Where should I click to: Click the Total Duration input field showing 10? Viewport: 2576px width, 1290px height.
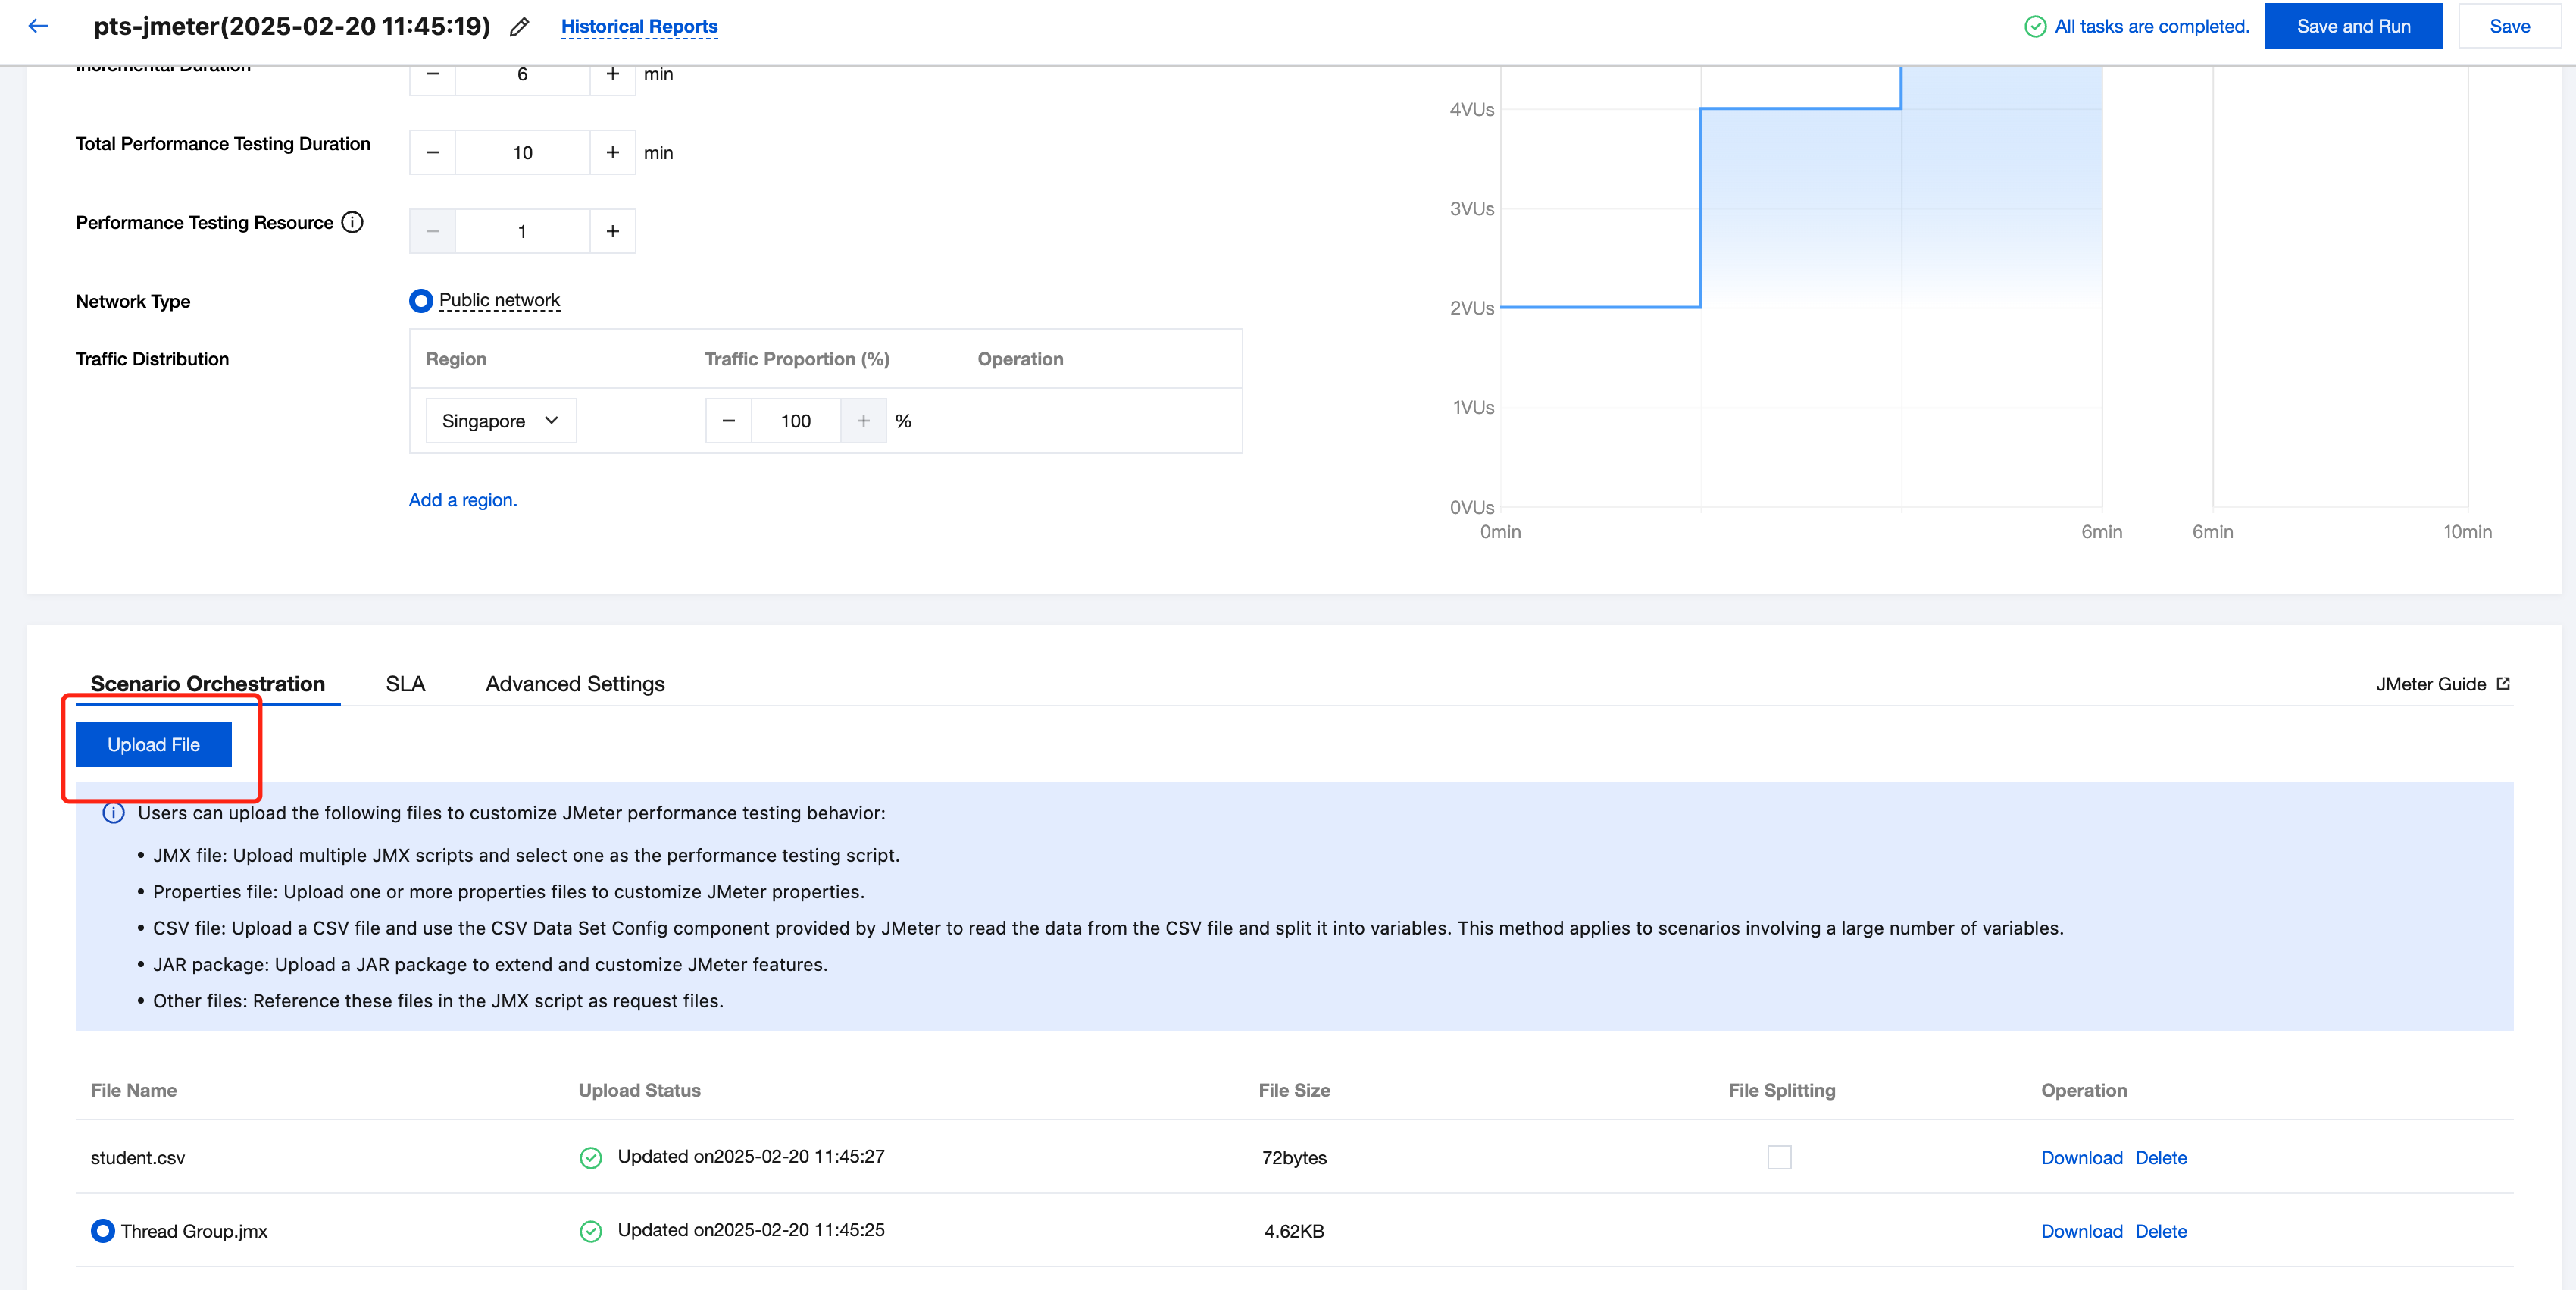[x=522, y=153]
